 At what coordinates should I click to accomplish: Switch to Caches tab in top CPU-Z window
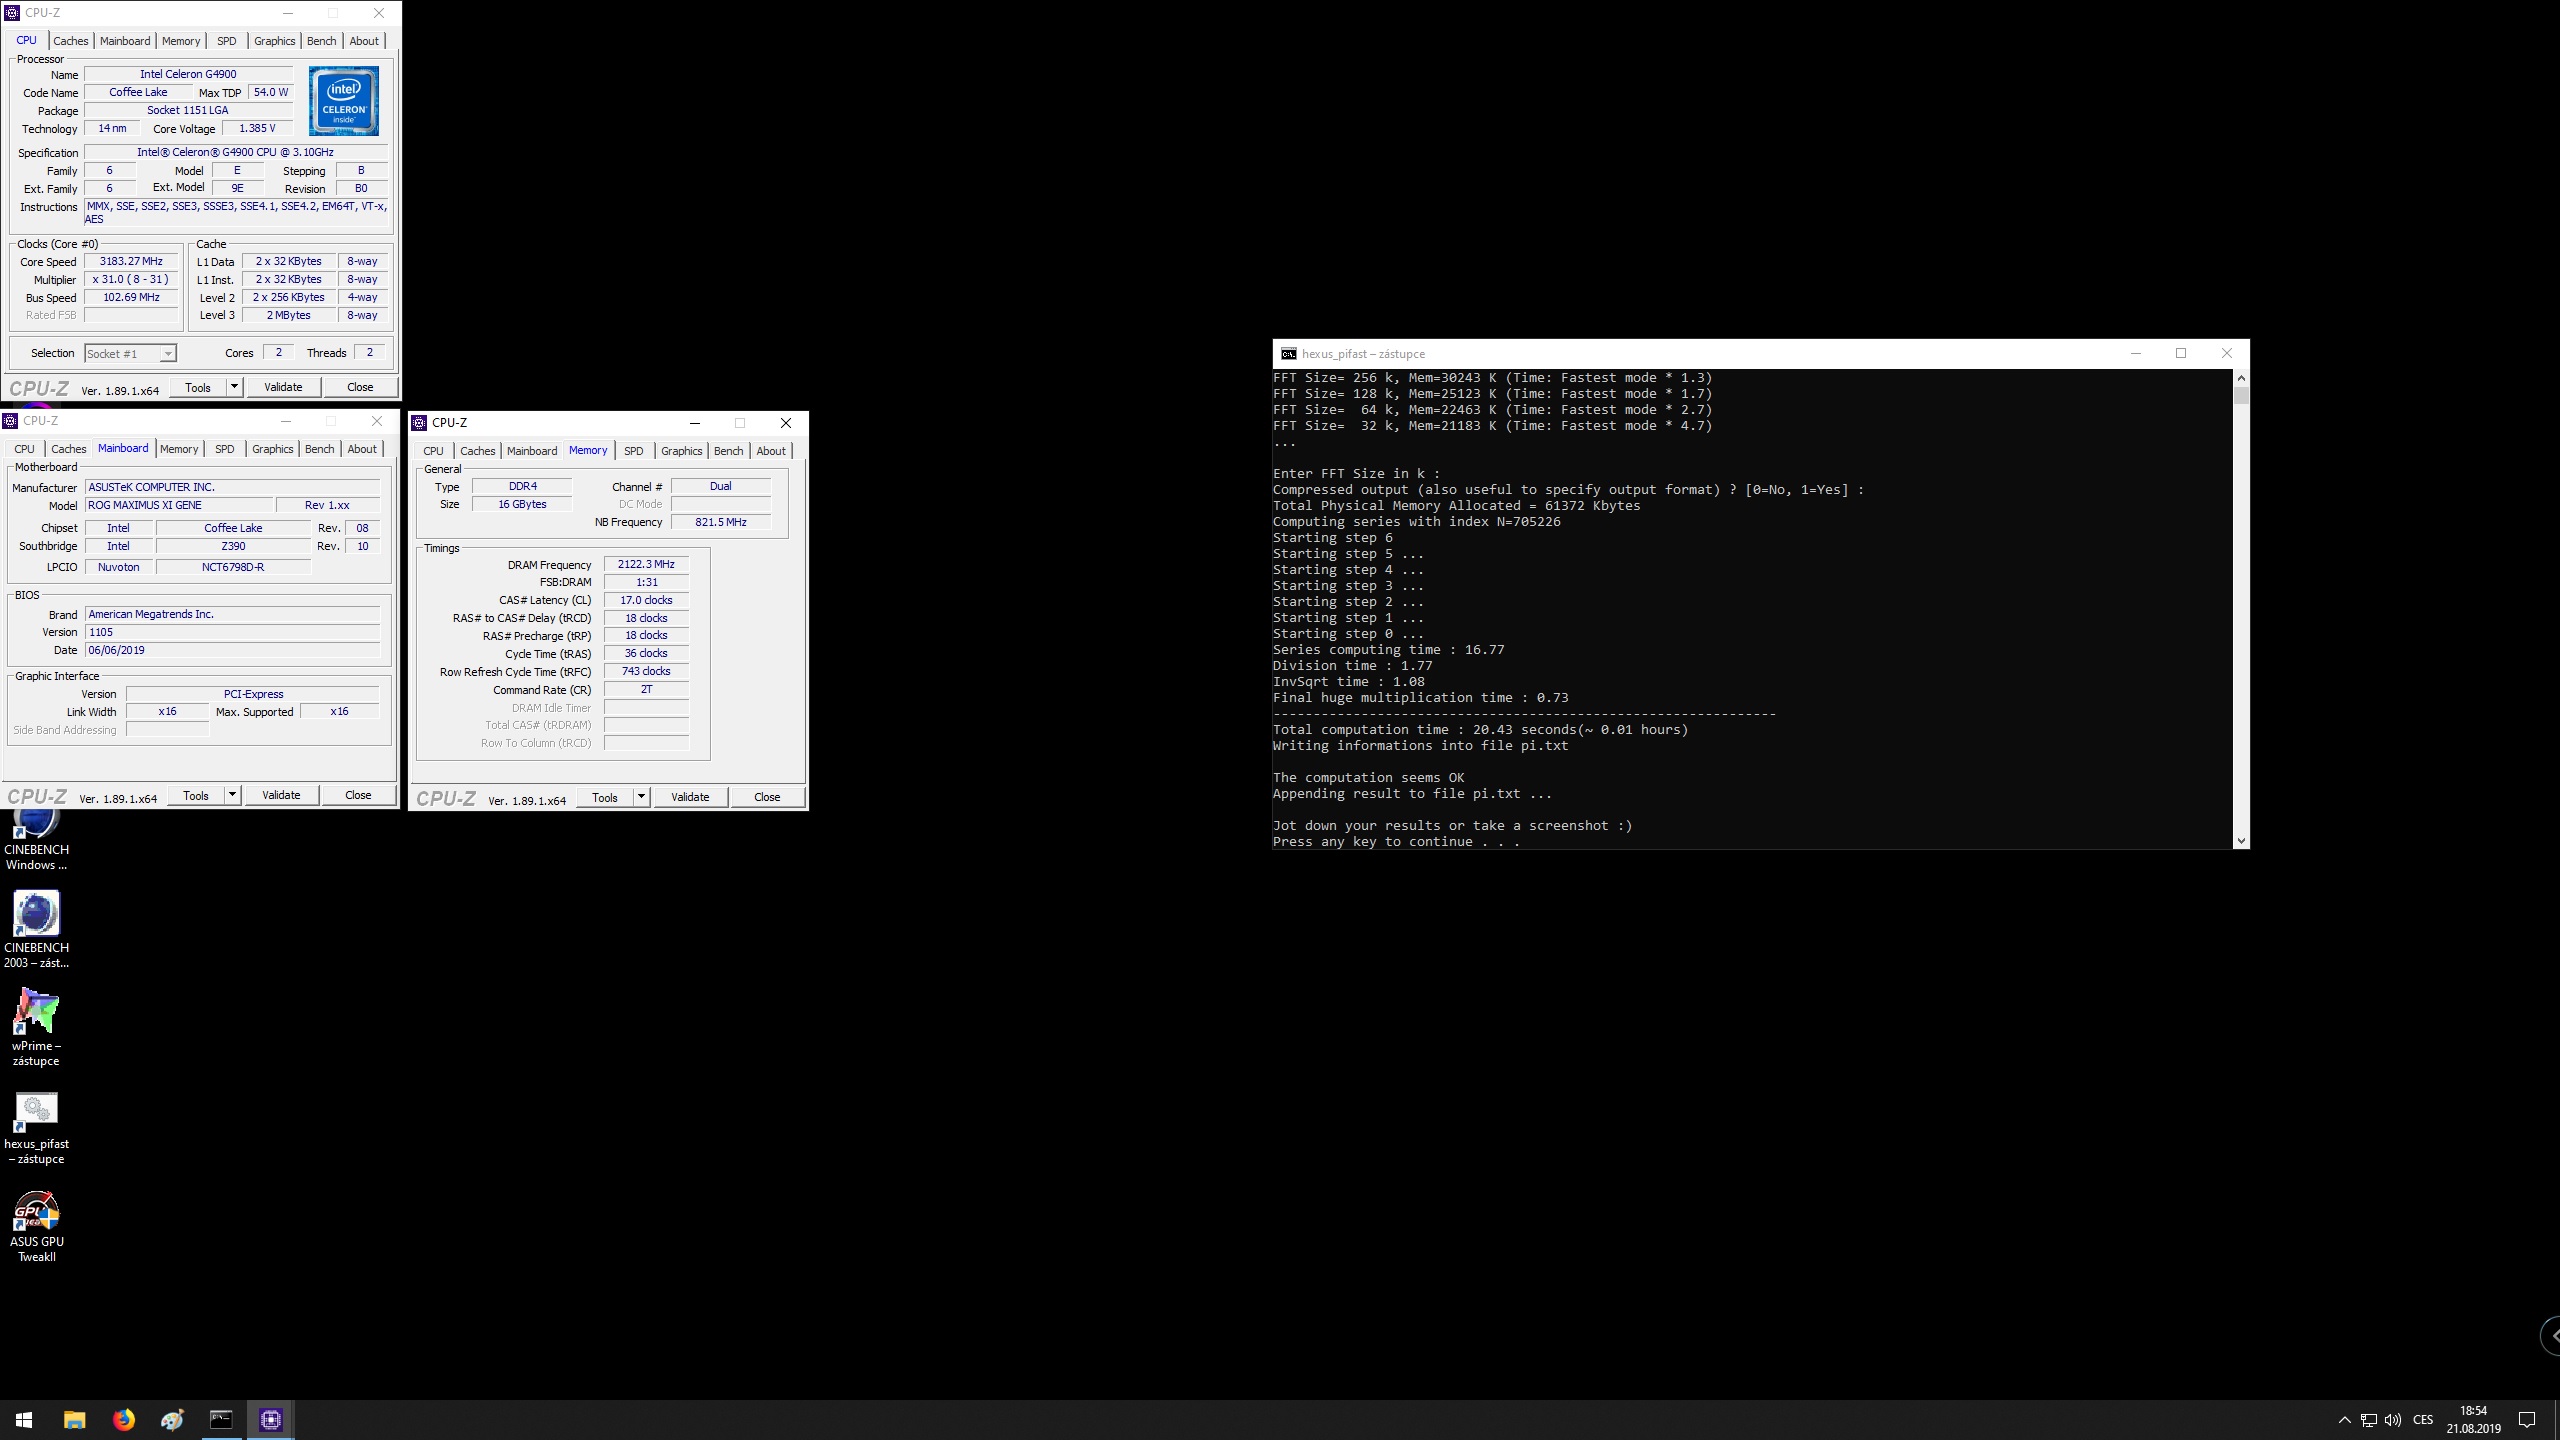point(71,41)
